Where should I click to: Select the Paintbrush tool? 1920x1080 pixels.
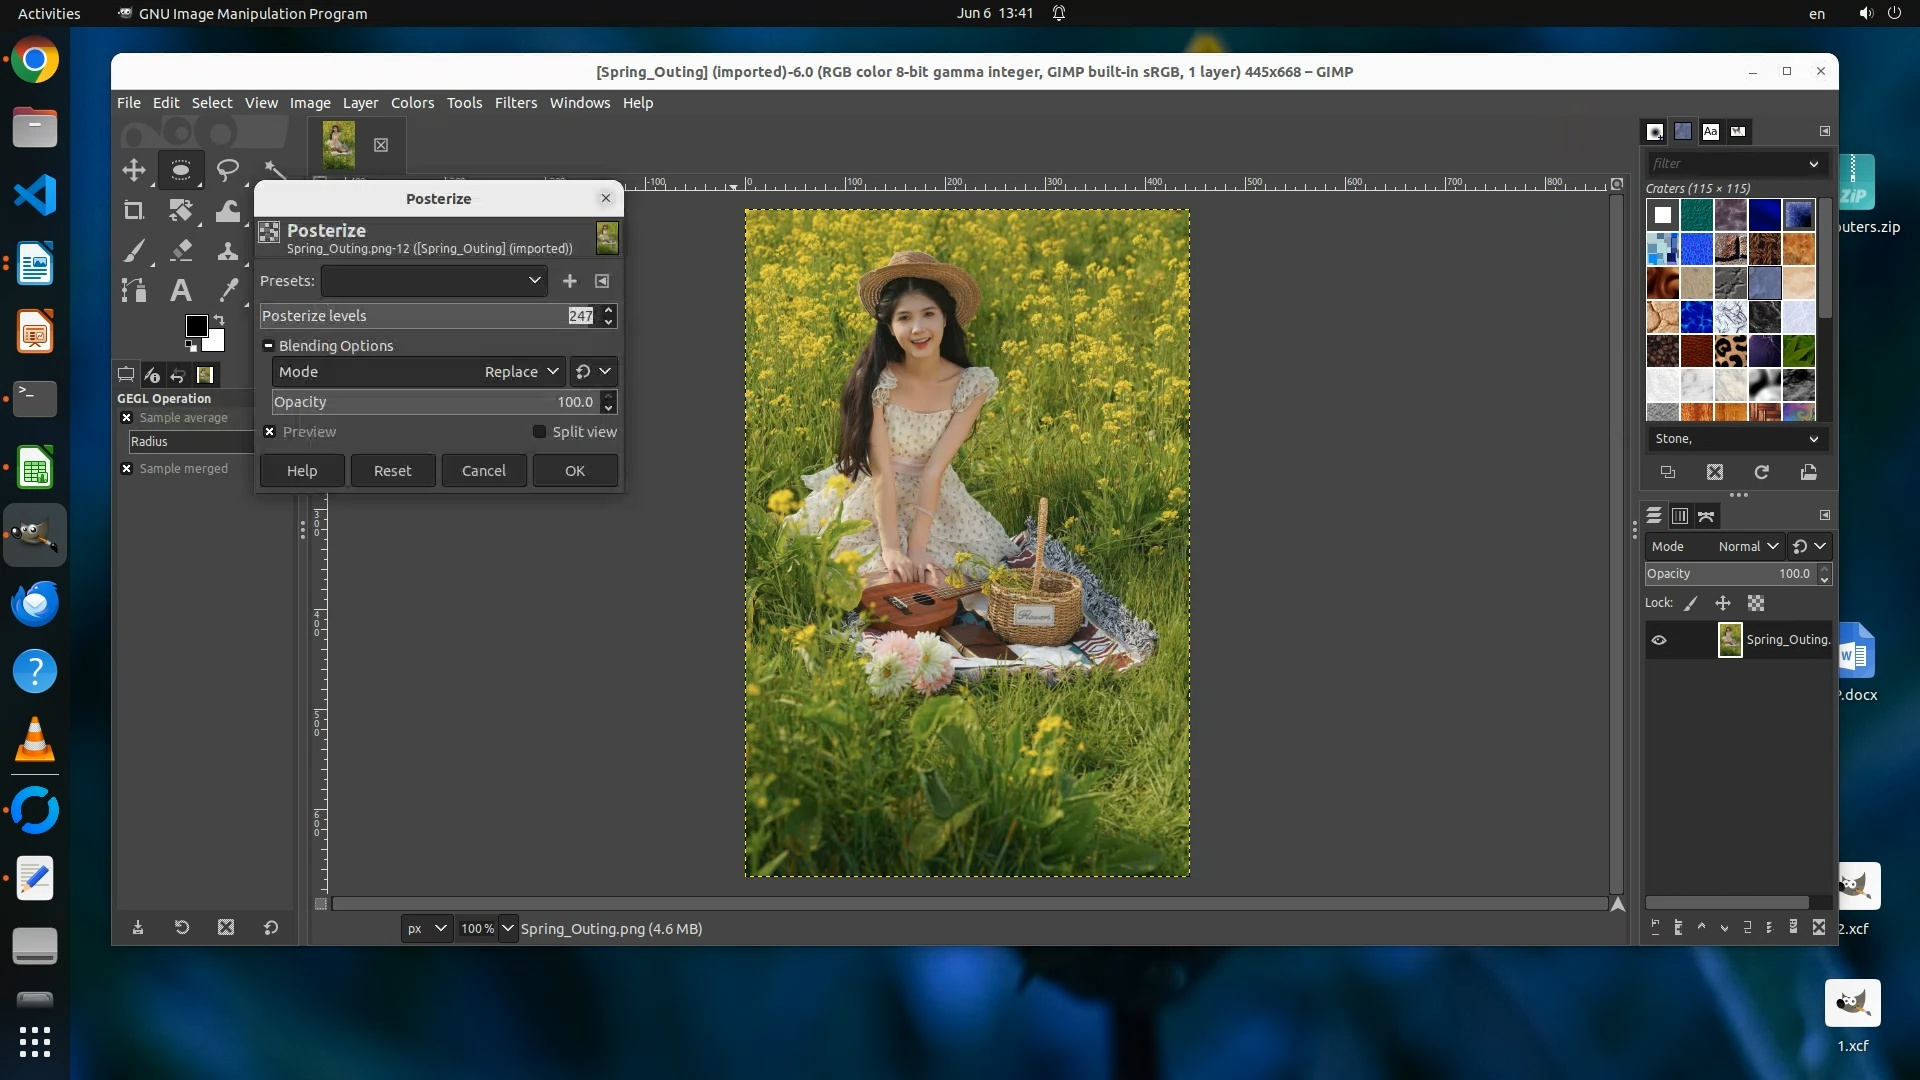click(134, 250)
